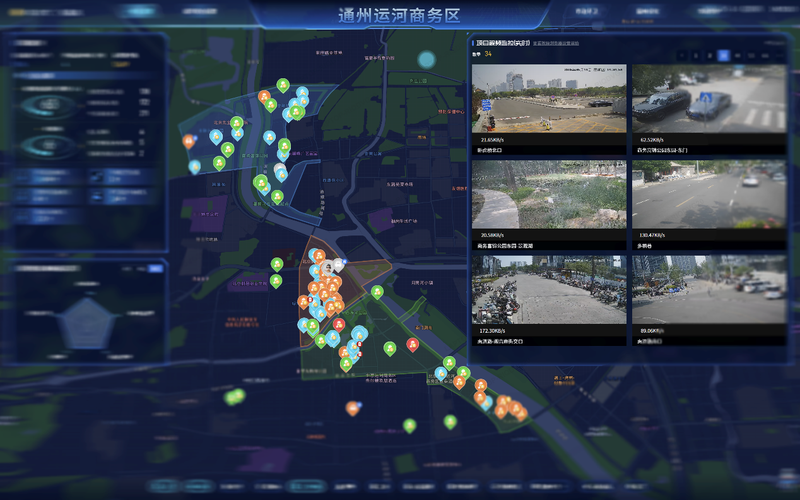Click the glowing cyan circle on the map

(427, 60)
